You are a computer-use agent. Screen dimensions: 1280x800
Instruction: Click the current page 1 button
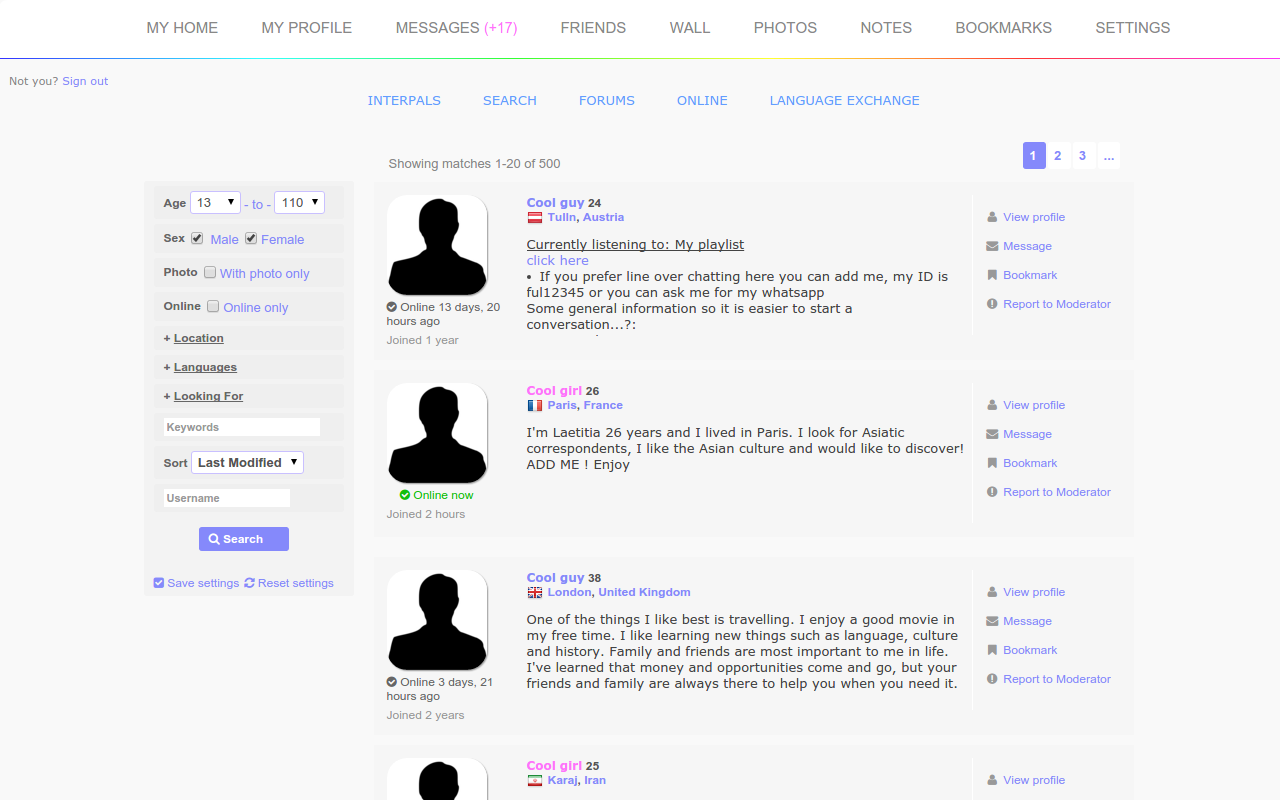tap(1034, 155)
